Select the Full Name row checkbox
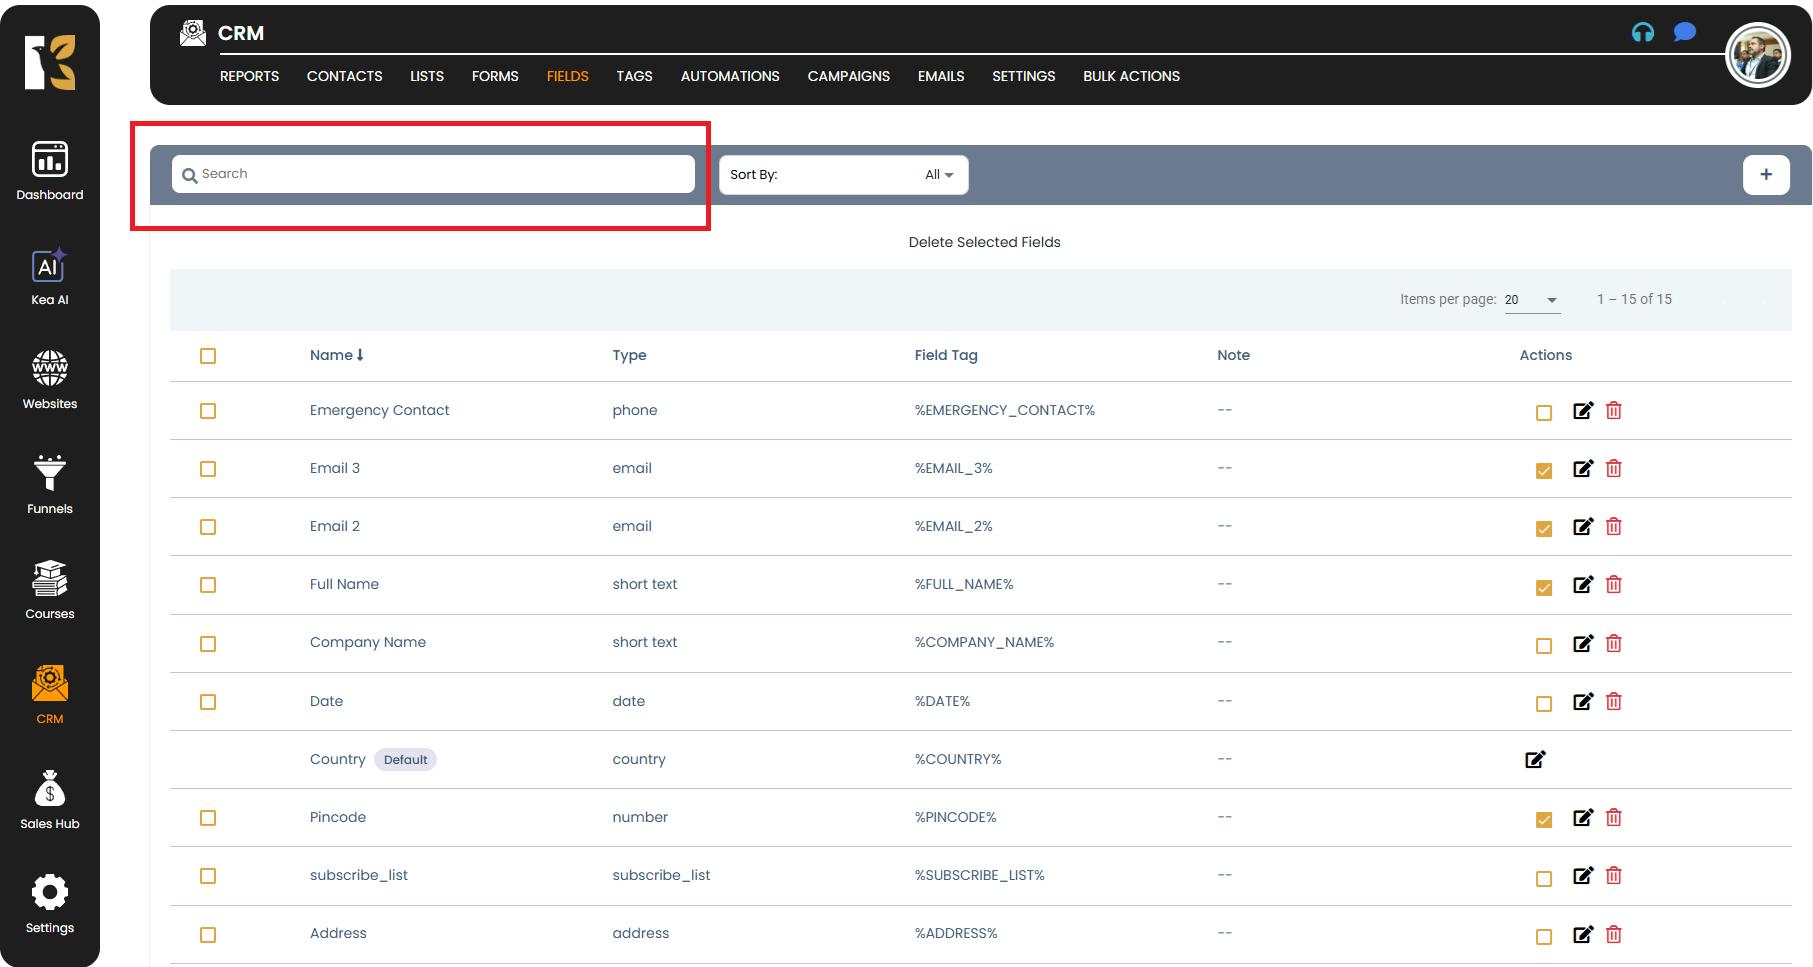Viewport: 1813px width, 967px height. 208,585
